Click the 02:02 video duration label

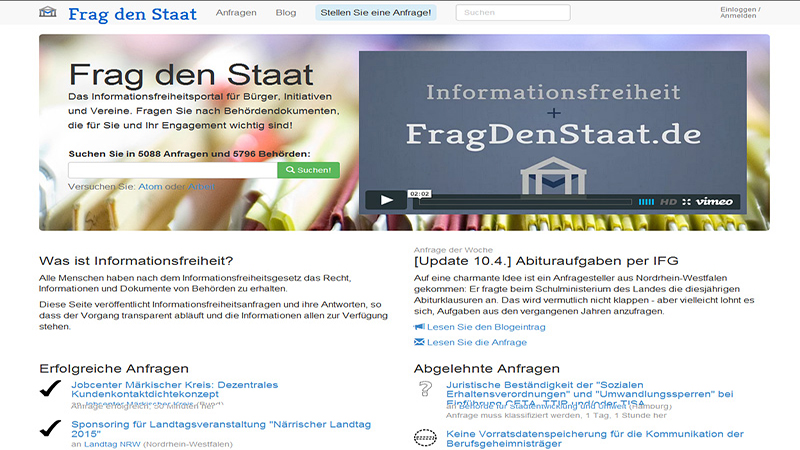[419, 194]
